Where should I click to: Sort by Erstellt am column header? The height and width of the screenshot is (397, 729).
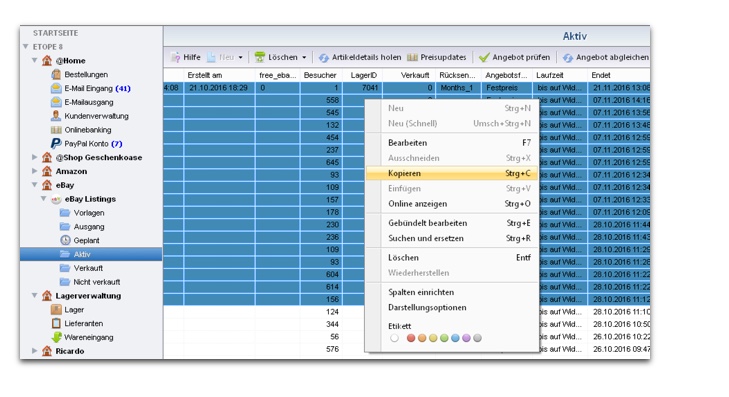click(219, 75)
